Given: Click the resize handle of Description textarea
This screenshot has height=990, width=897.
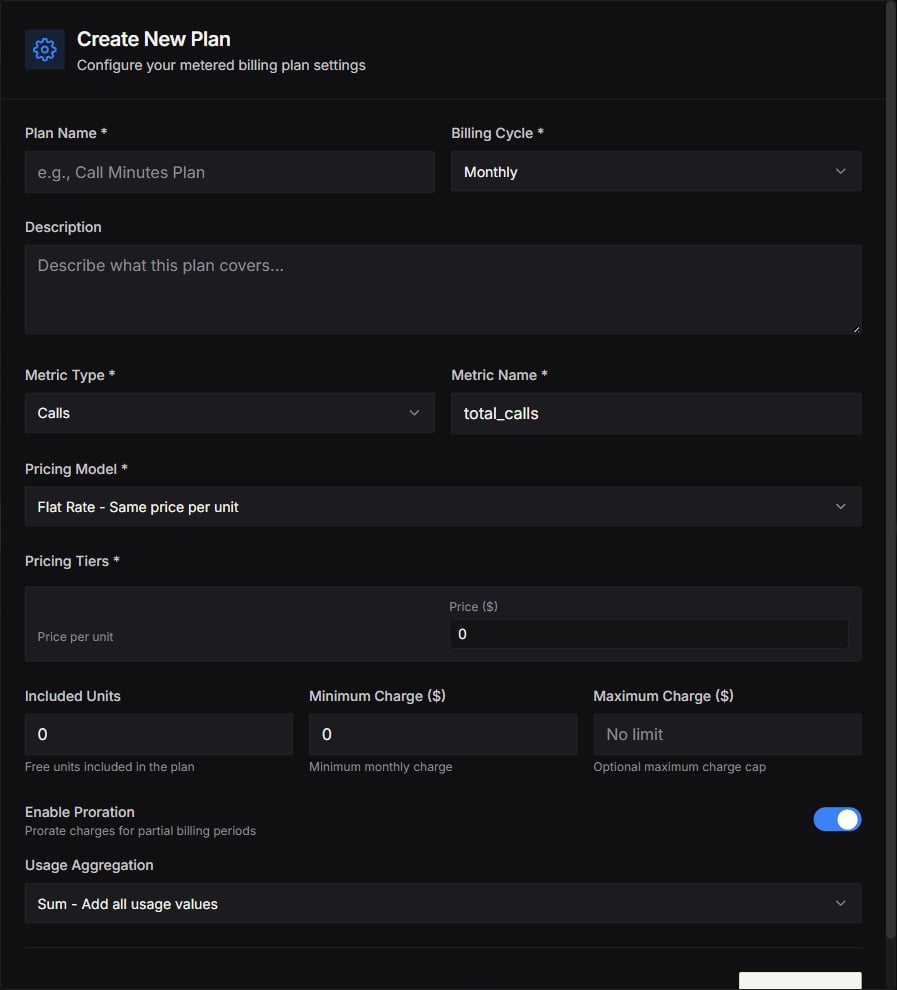Looking at the screenshot, I should click(x=857, y=329).
